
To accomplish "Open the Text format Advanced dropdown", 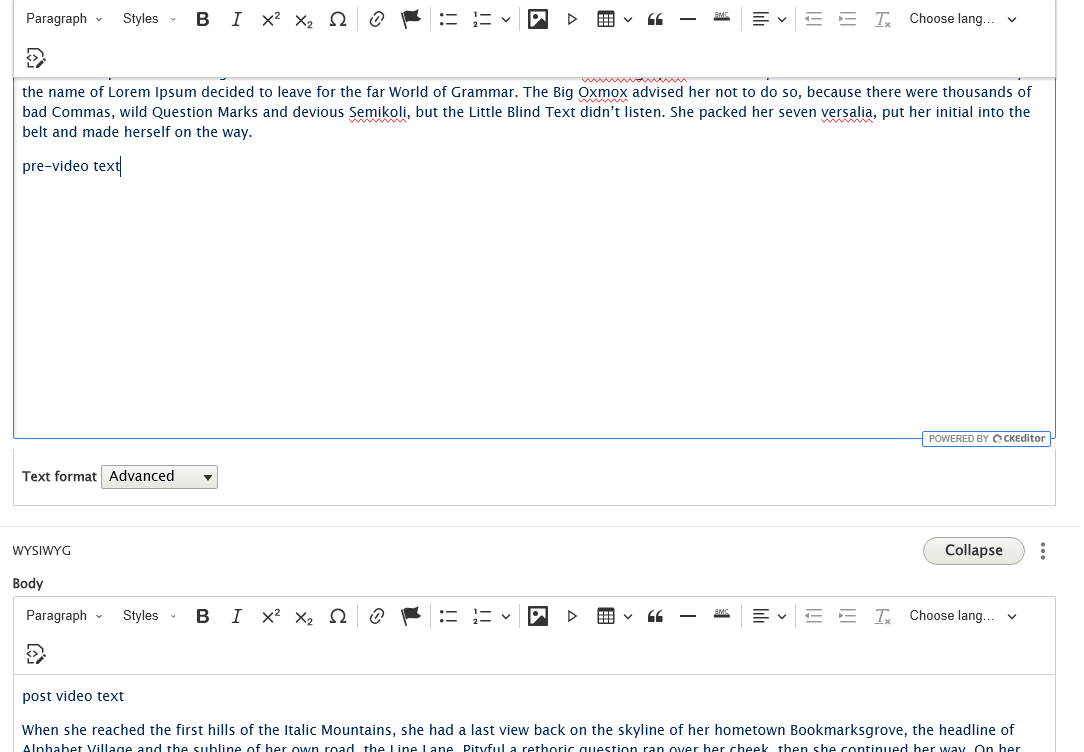I will (159, 477).
